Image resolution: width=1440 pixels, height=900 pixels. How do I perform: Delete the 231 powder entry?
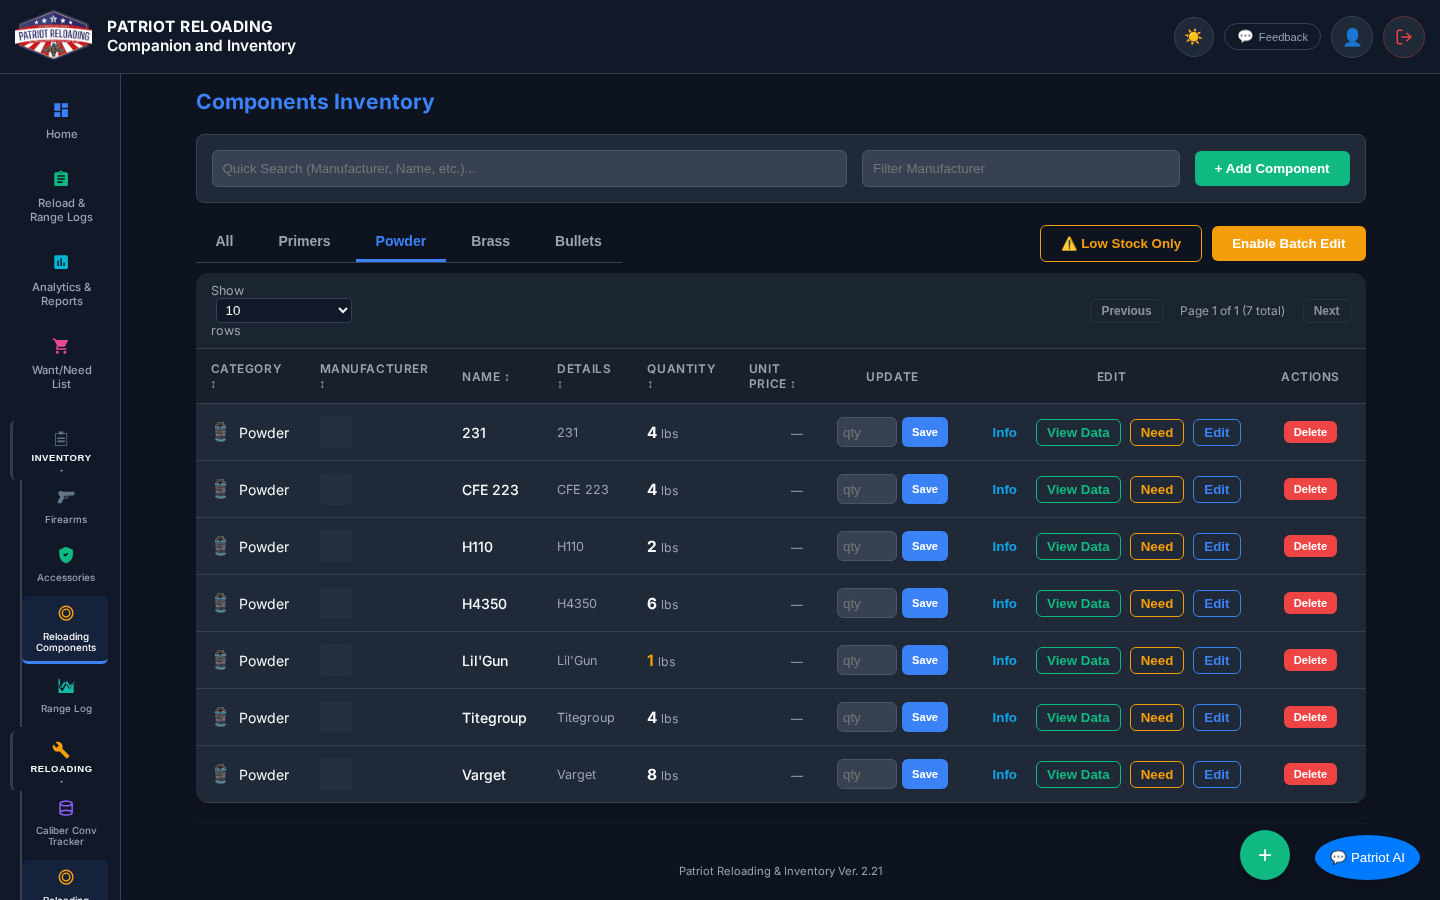pos(1310,432)
